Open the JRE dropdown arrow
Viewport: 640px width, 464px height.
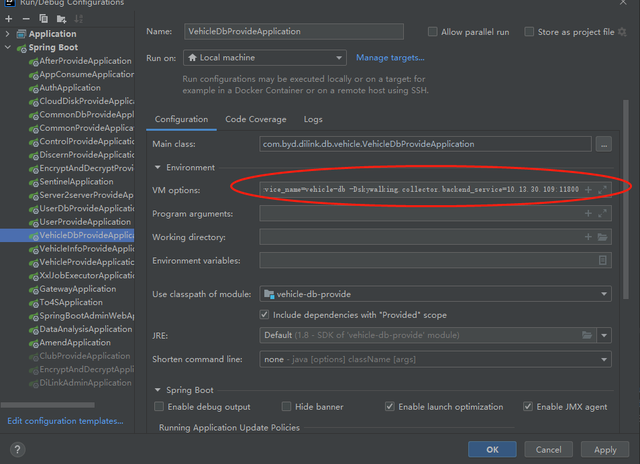[x=604, y=335]
